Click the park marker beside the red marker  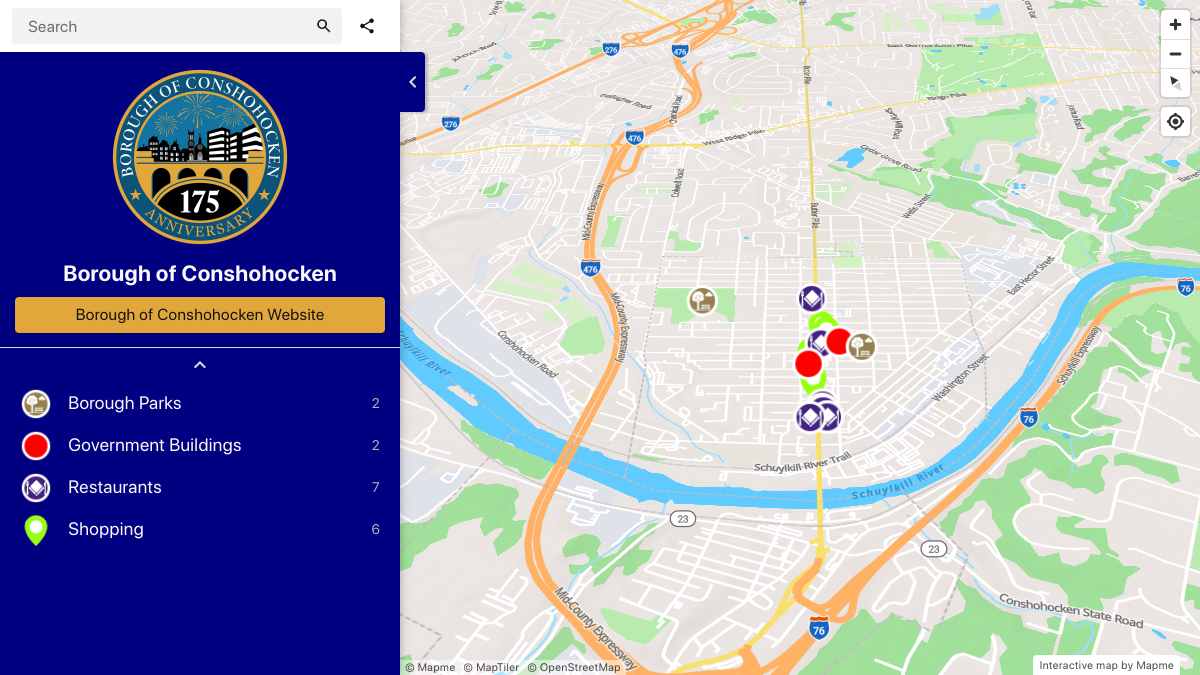pos(861,347)
